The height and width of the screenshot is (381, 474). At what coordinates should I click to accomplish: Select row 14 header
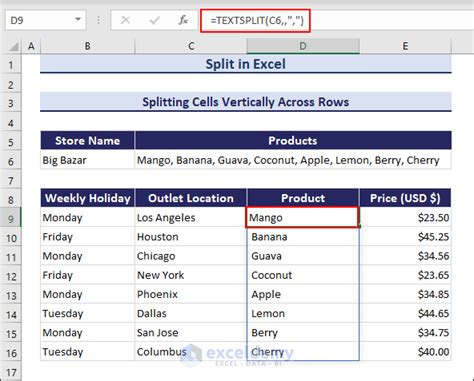click(11, 314)
